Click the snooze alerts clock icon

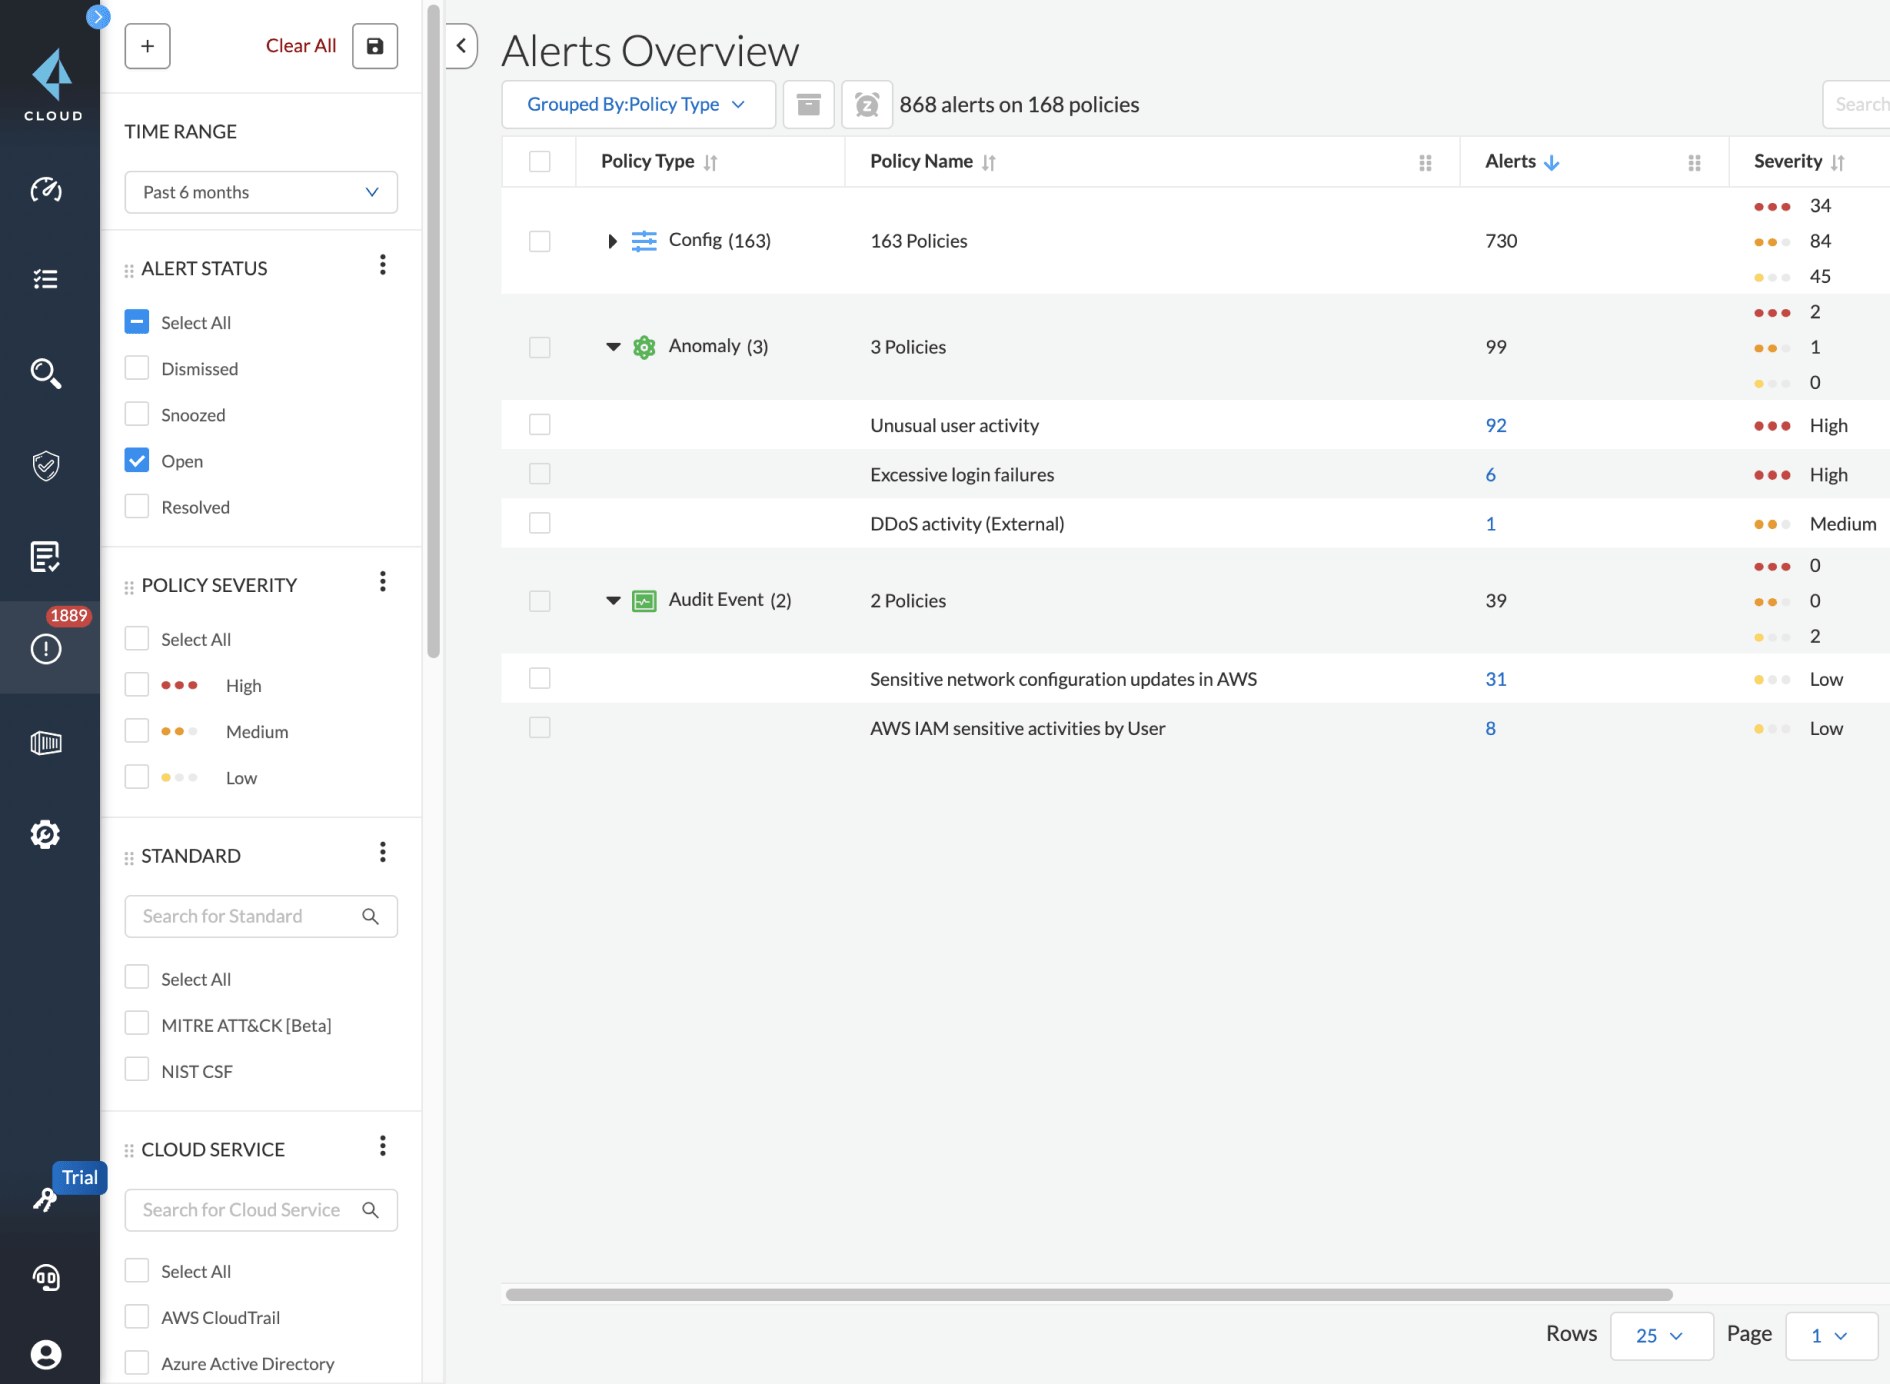867,105
